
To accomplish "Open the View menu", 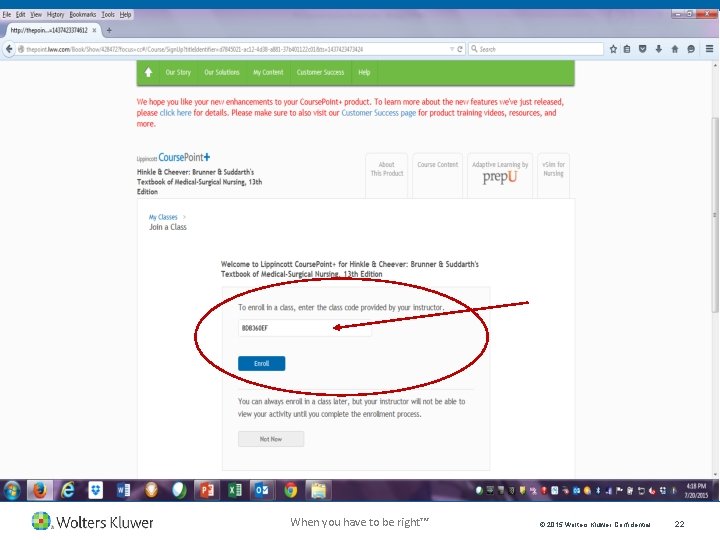I will click(x=36, y=15).
